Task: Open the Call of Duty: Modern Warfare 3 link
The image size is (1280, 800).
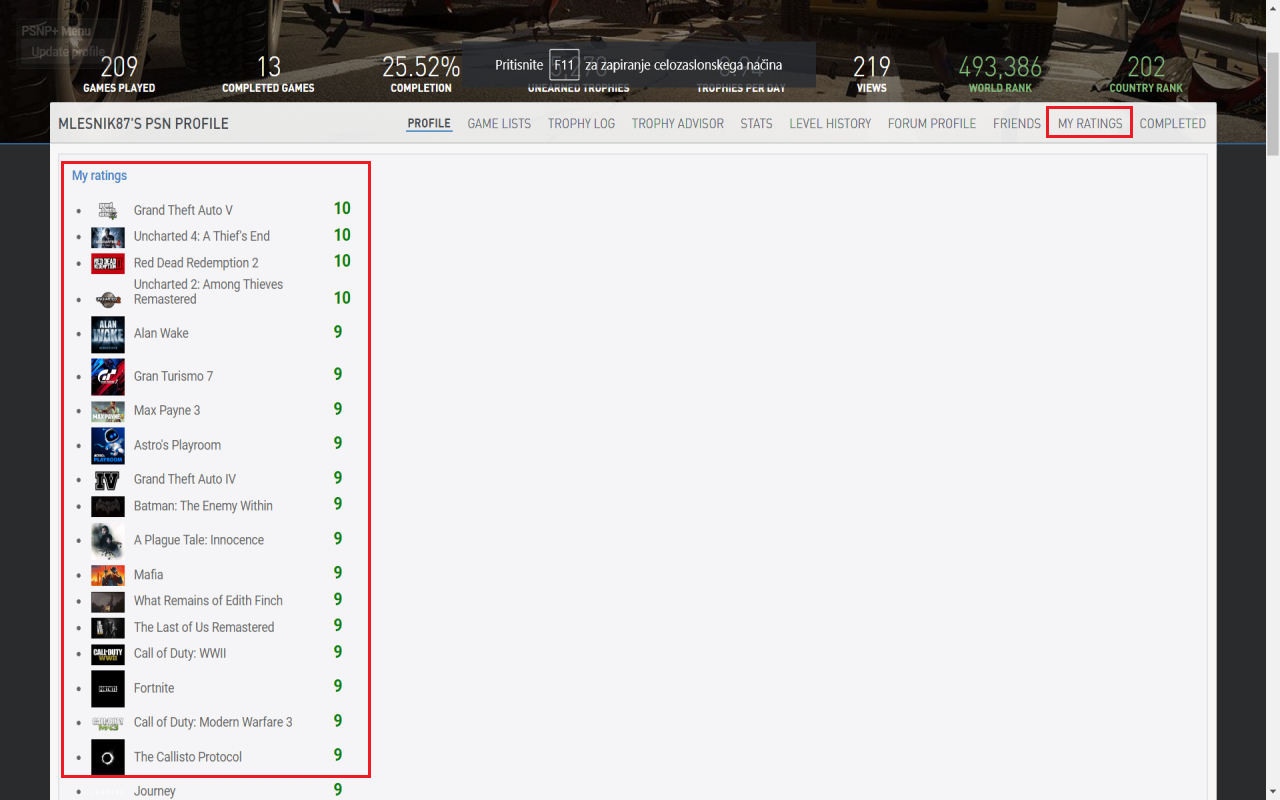Action: (x=213, y=722)
